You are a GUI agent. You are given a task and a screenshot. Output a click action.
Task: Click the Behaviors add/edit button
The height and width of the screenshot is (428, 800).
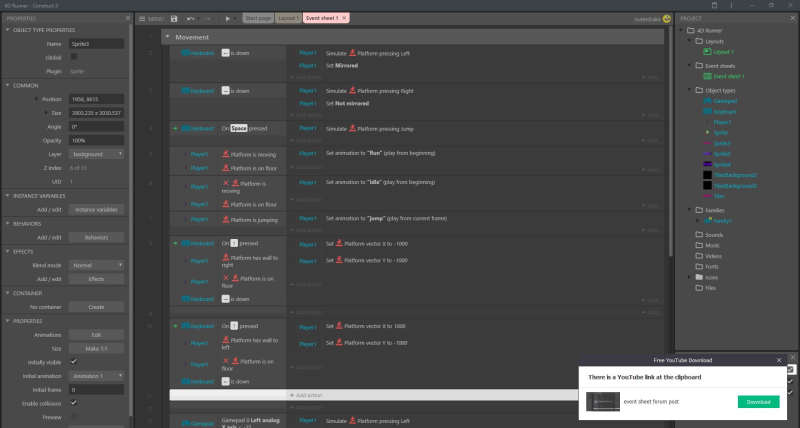point(96,237)
